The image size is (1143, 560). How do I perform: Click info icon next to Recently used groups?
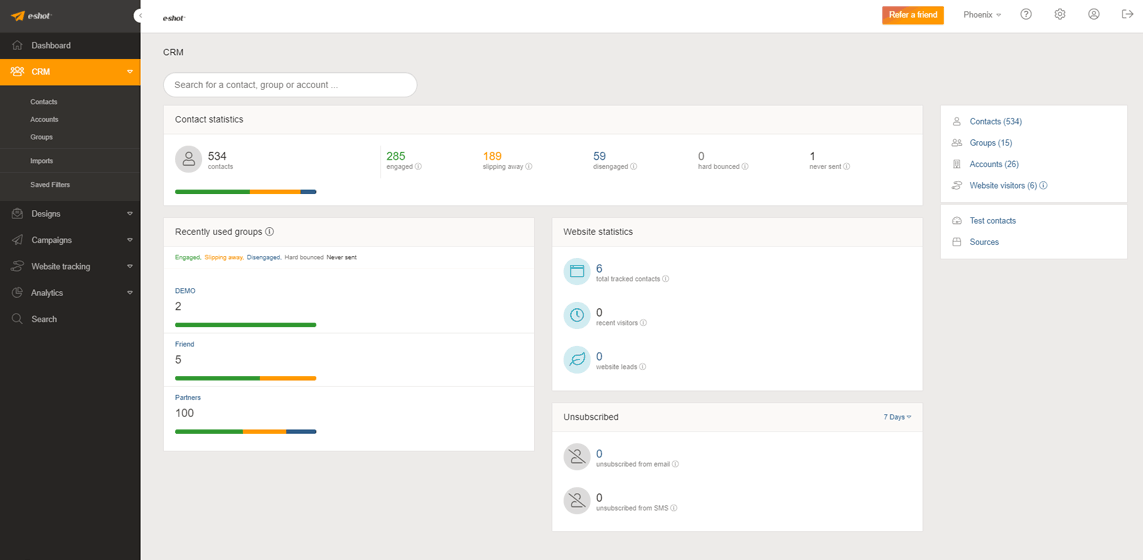tap(270, 232)
